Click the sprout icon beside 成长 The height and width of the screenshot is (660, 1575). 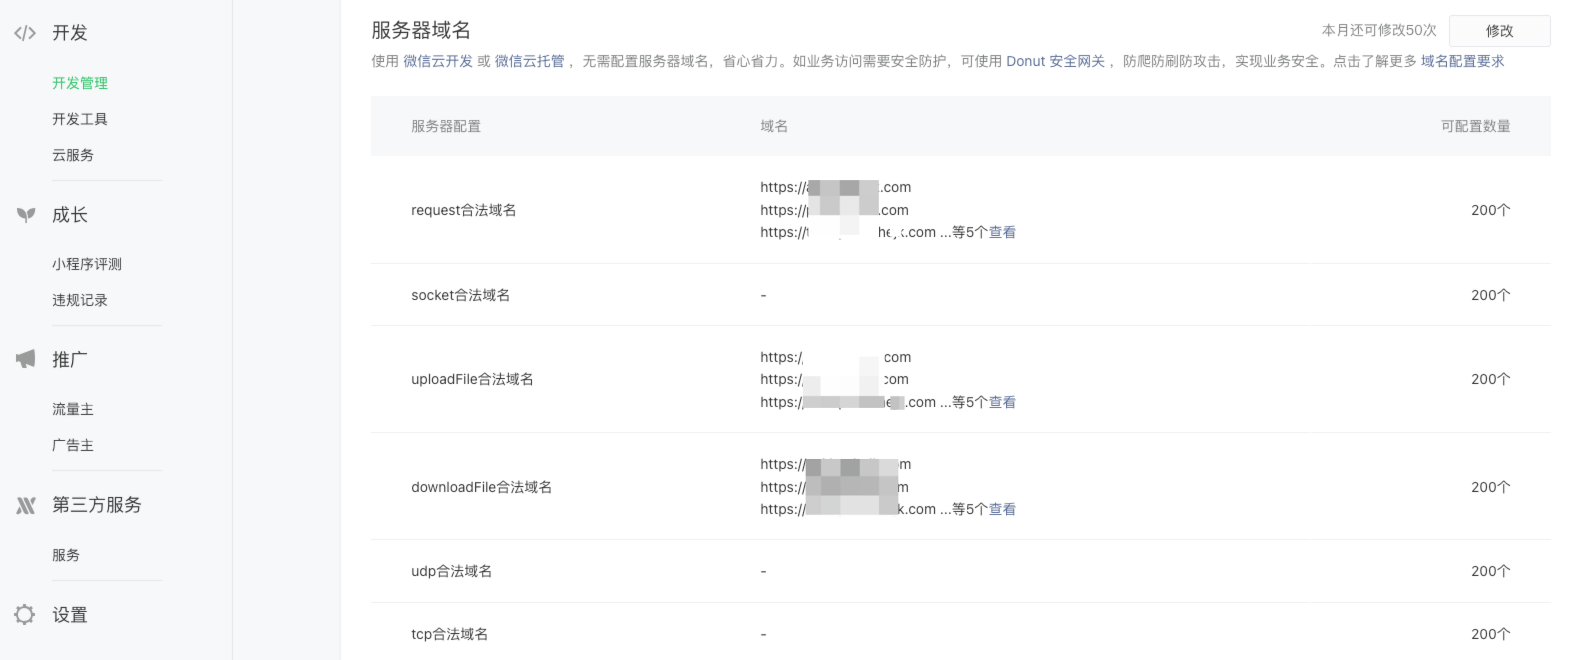tap(26, 215)
